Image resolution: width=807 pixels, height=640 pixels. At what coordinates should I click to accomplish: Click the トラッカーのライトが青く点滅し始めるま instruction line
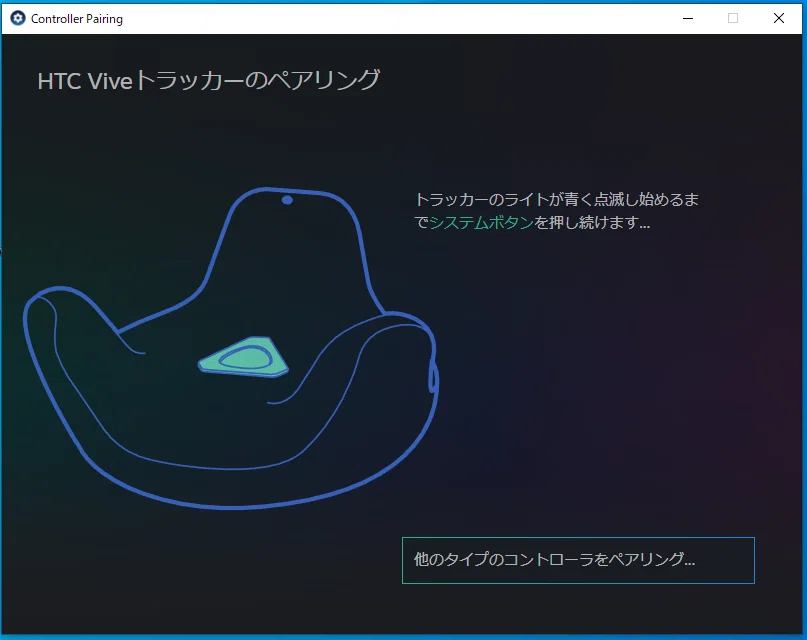[557, 199]
